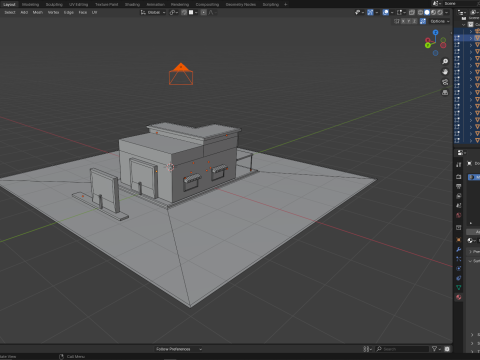The height and width of the screenshot is (360, 480).
Task: Open the Object properties tab
Action: (x=459, y=240)
